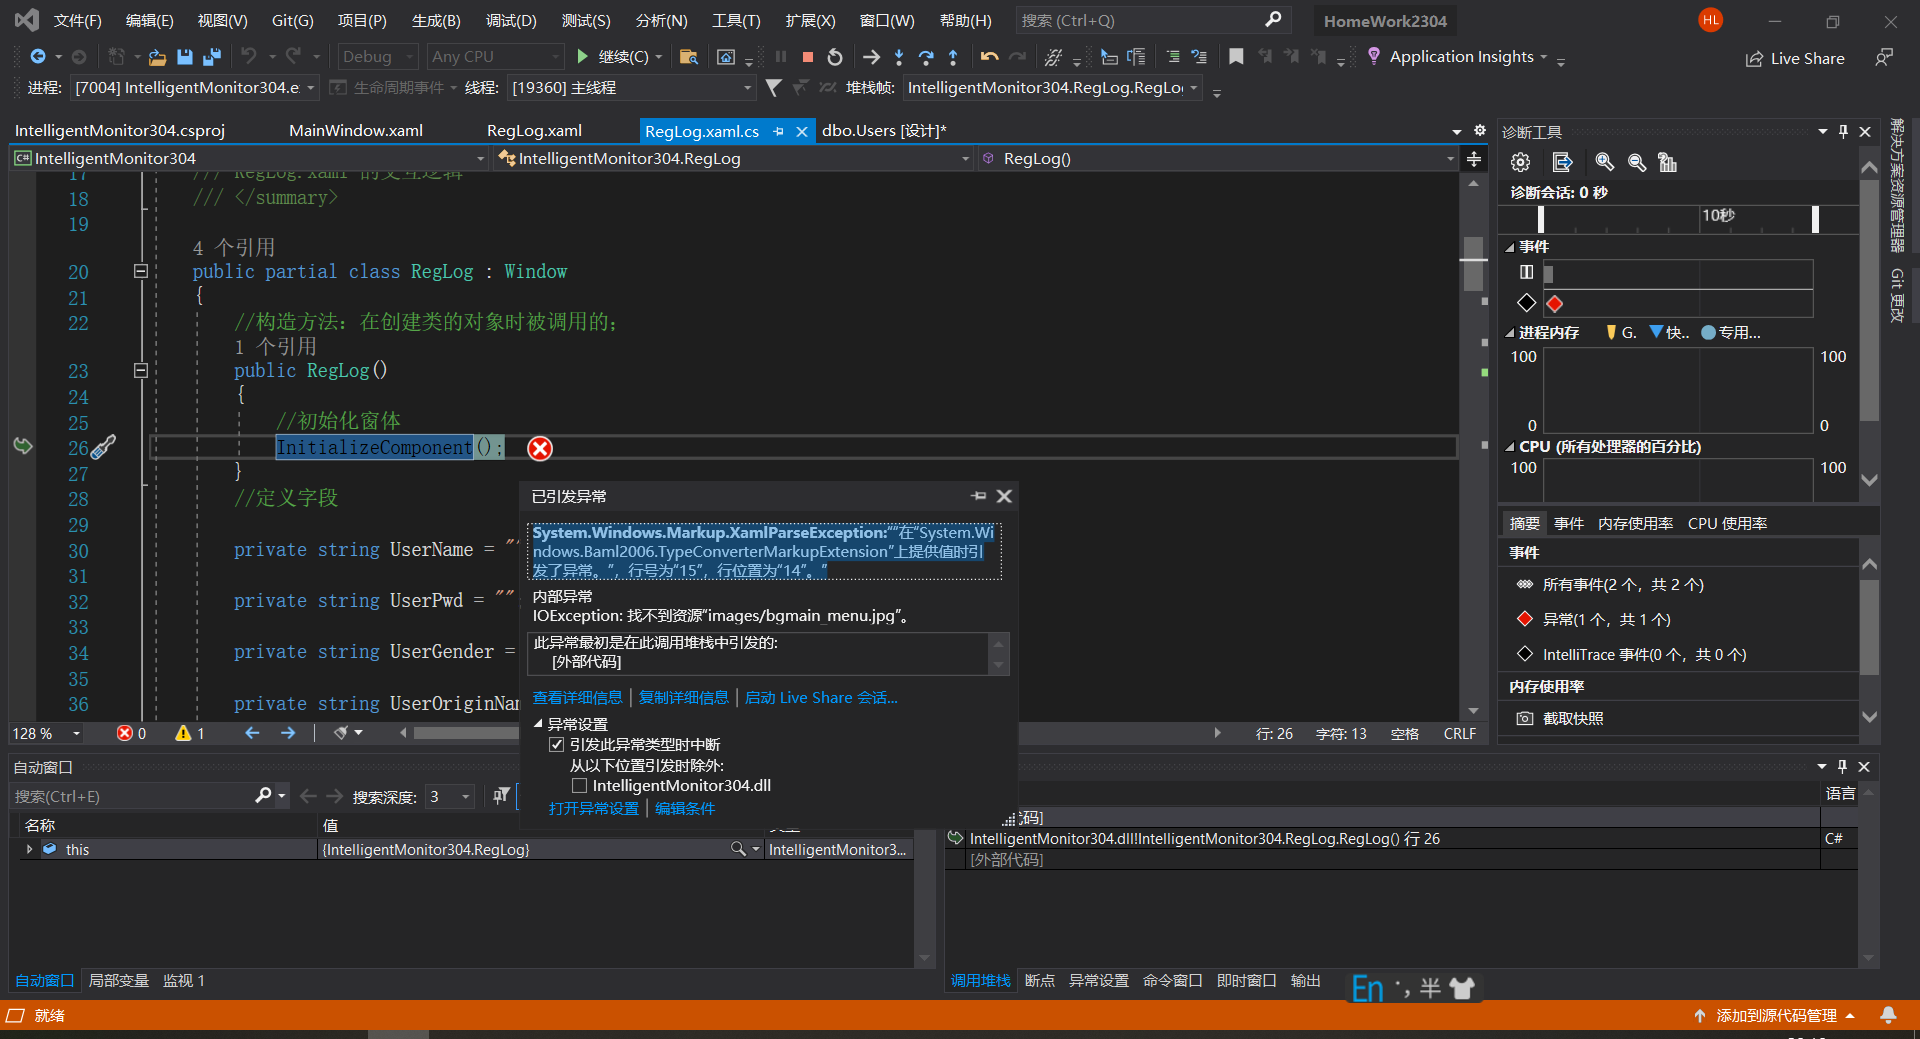Open the 调试(D) menu
1920x1039 pixels.
click(511, 20)
